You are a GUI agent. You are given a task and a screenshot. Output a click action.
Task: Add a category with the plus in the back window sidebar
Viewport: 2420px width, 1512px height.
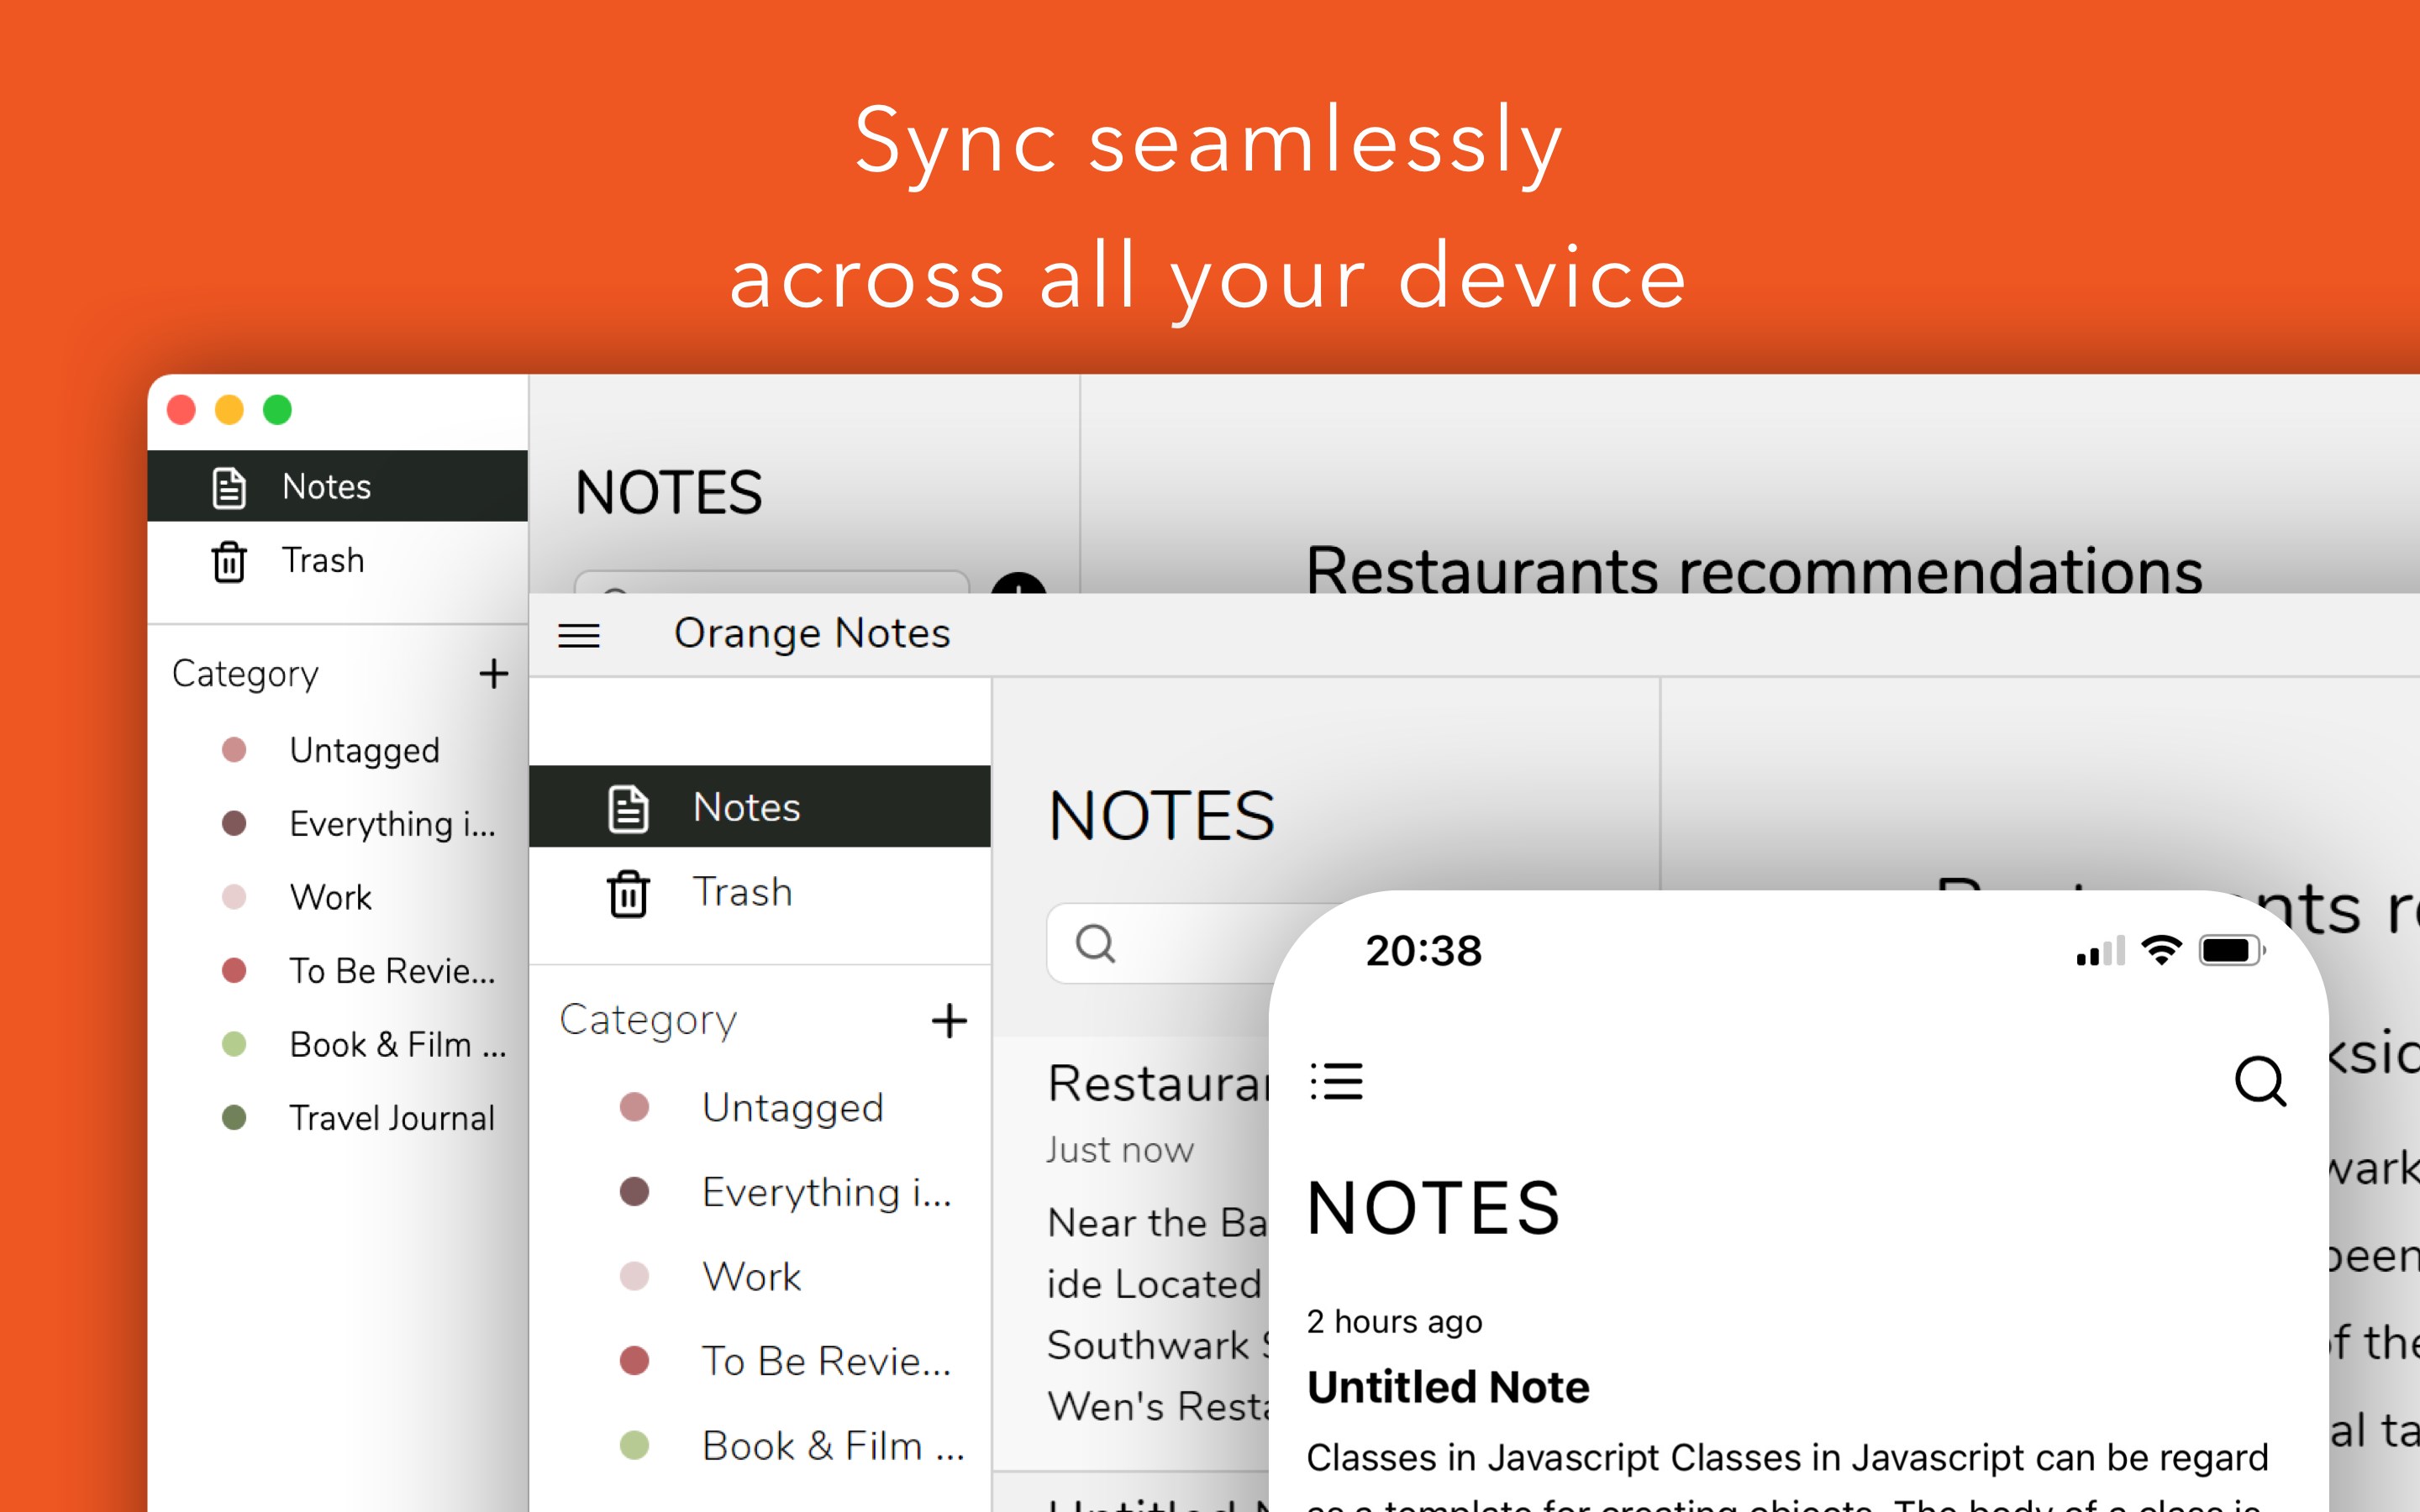pyautogui.click(x=493, y=674)
